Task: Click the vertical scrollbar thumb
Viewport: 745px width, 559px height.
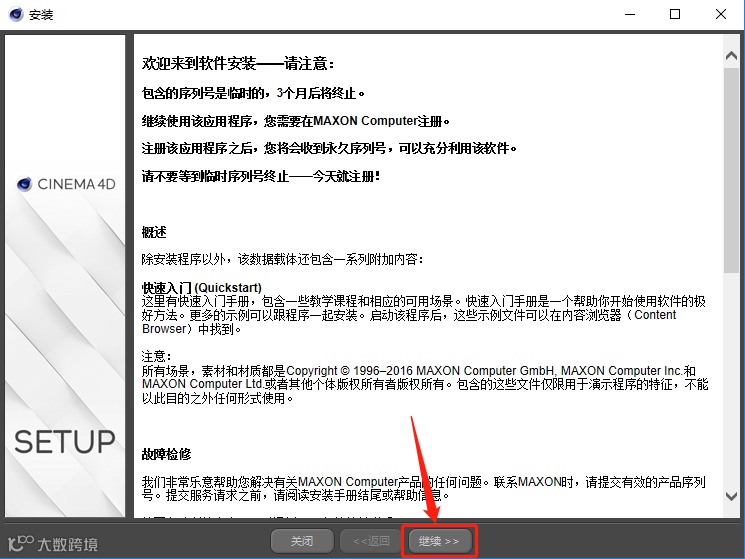Action: 732,170
